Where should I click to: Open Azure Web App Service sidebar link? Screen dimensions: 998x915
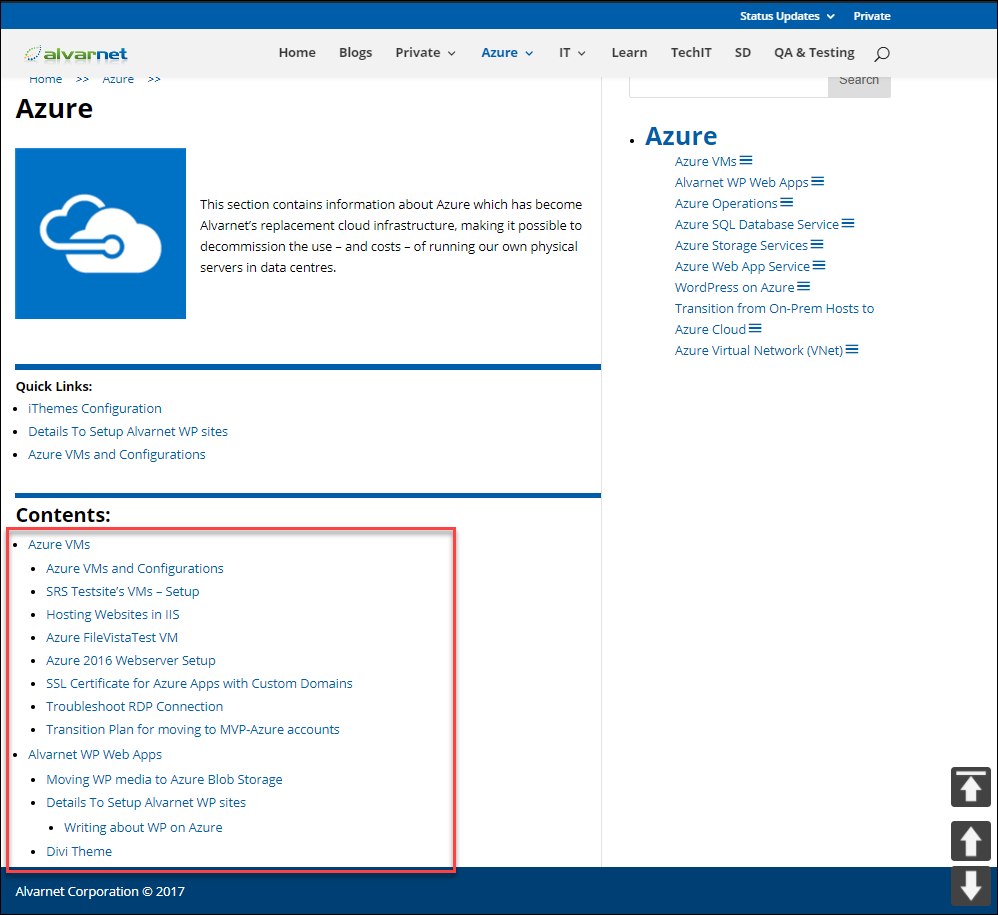tap(742, 266)
